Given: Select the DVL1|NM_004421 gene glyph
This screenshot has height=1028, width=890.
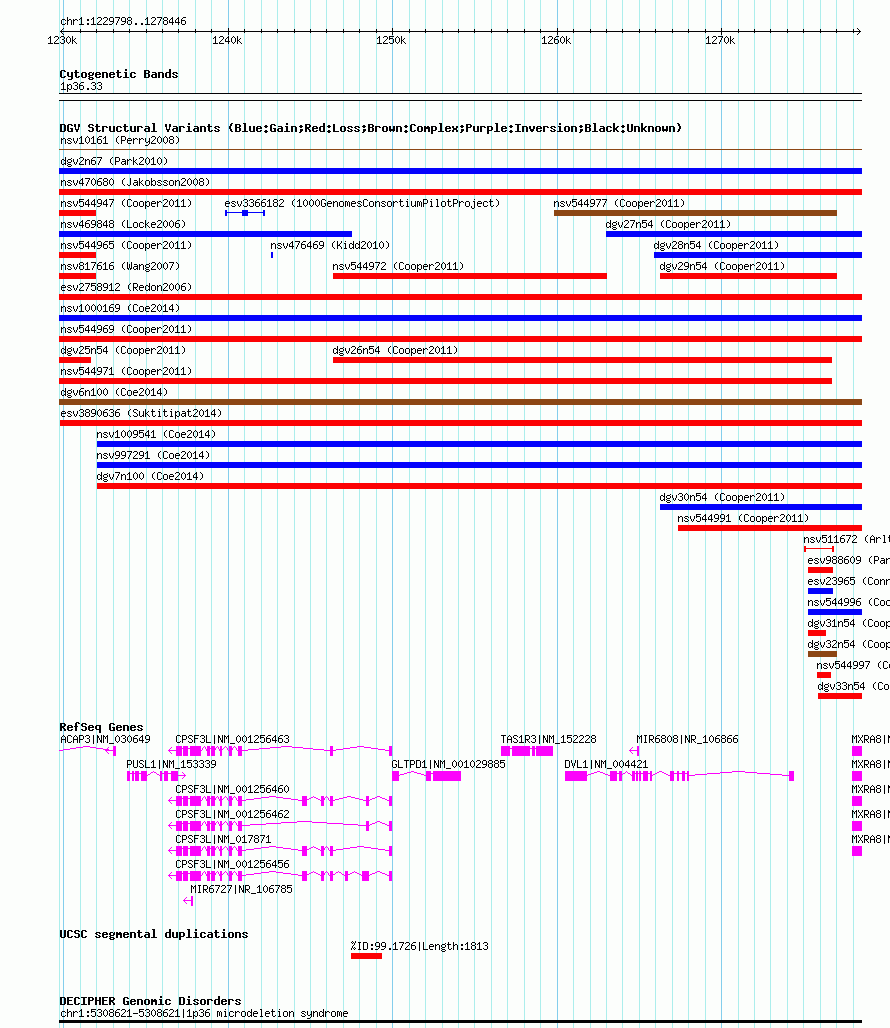Looking at the screenshot, I should pyautogui.click(x=680, y=776).
